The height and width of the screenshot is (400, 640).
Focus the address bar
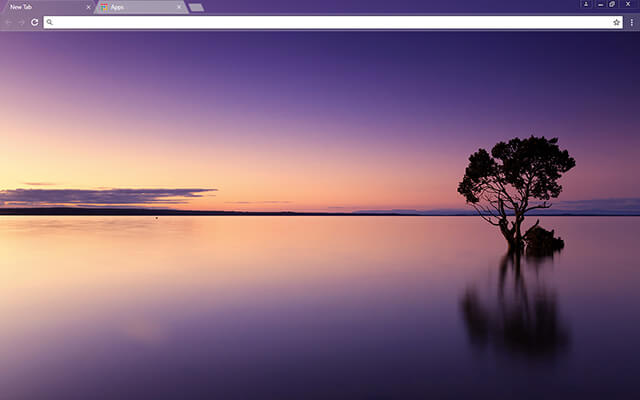click(333, 22)
